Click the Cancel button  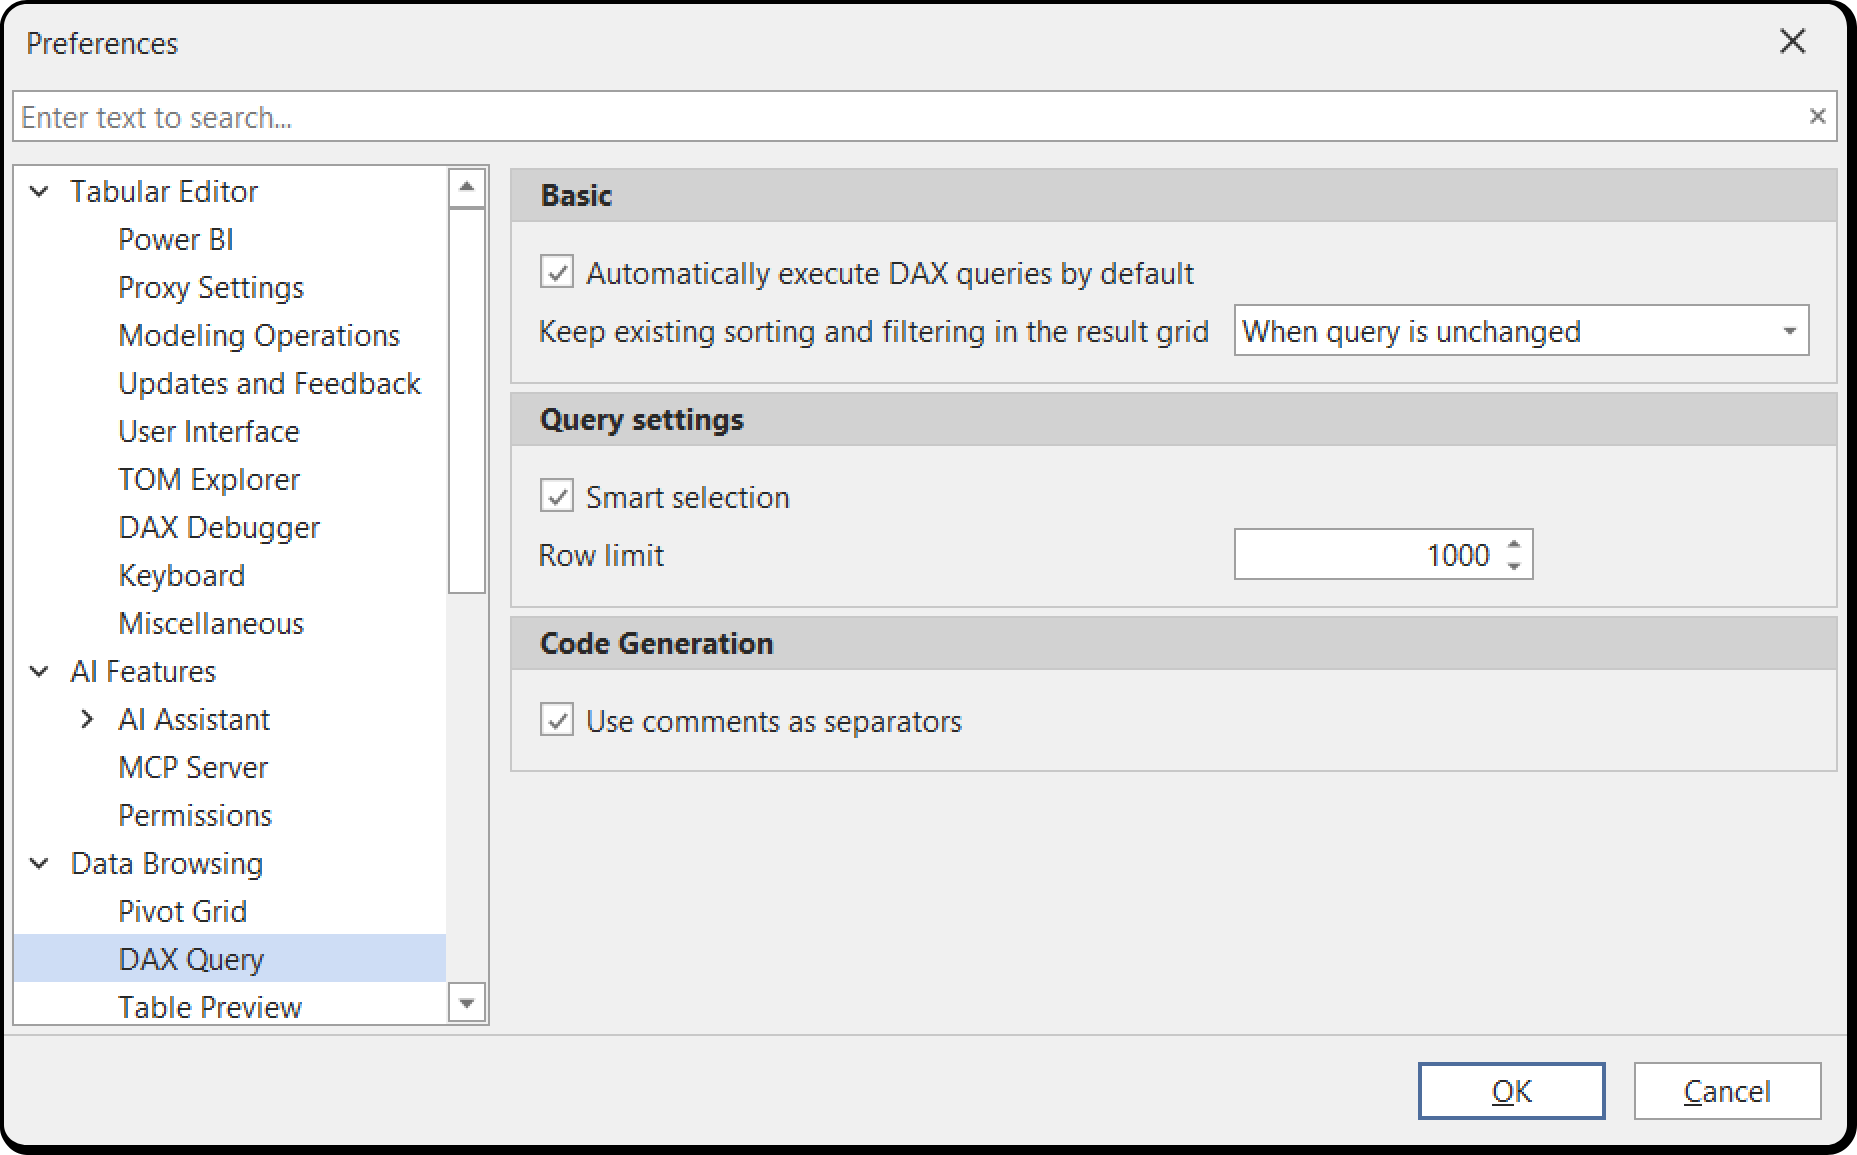coord(1727,1090)
